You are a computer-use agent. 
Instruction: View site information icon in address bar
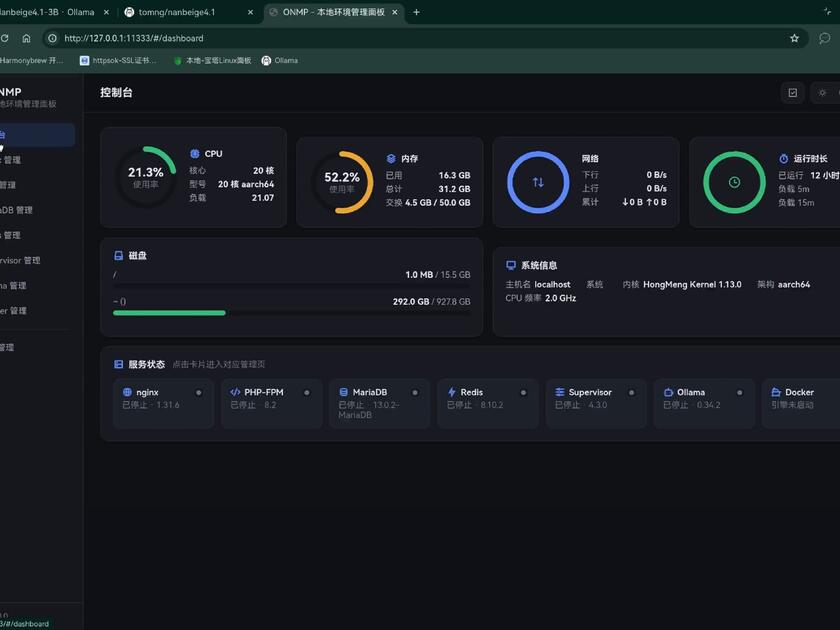coord(52,38)
